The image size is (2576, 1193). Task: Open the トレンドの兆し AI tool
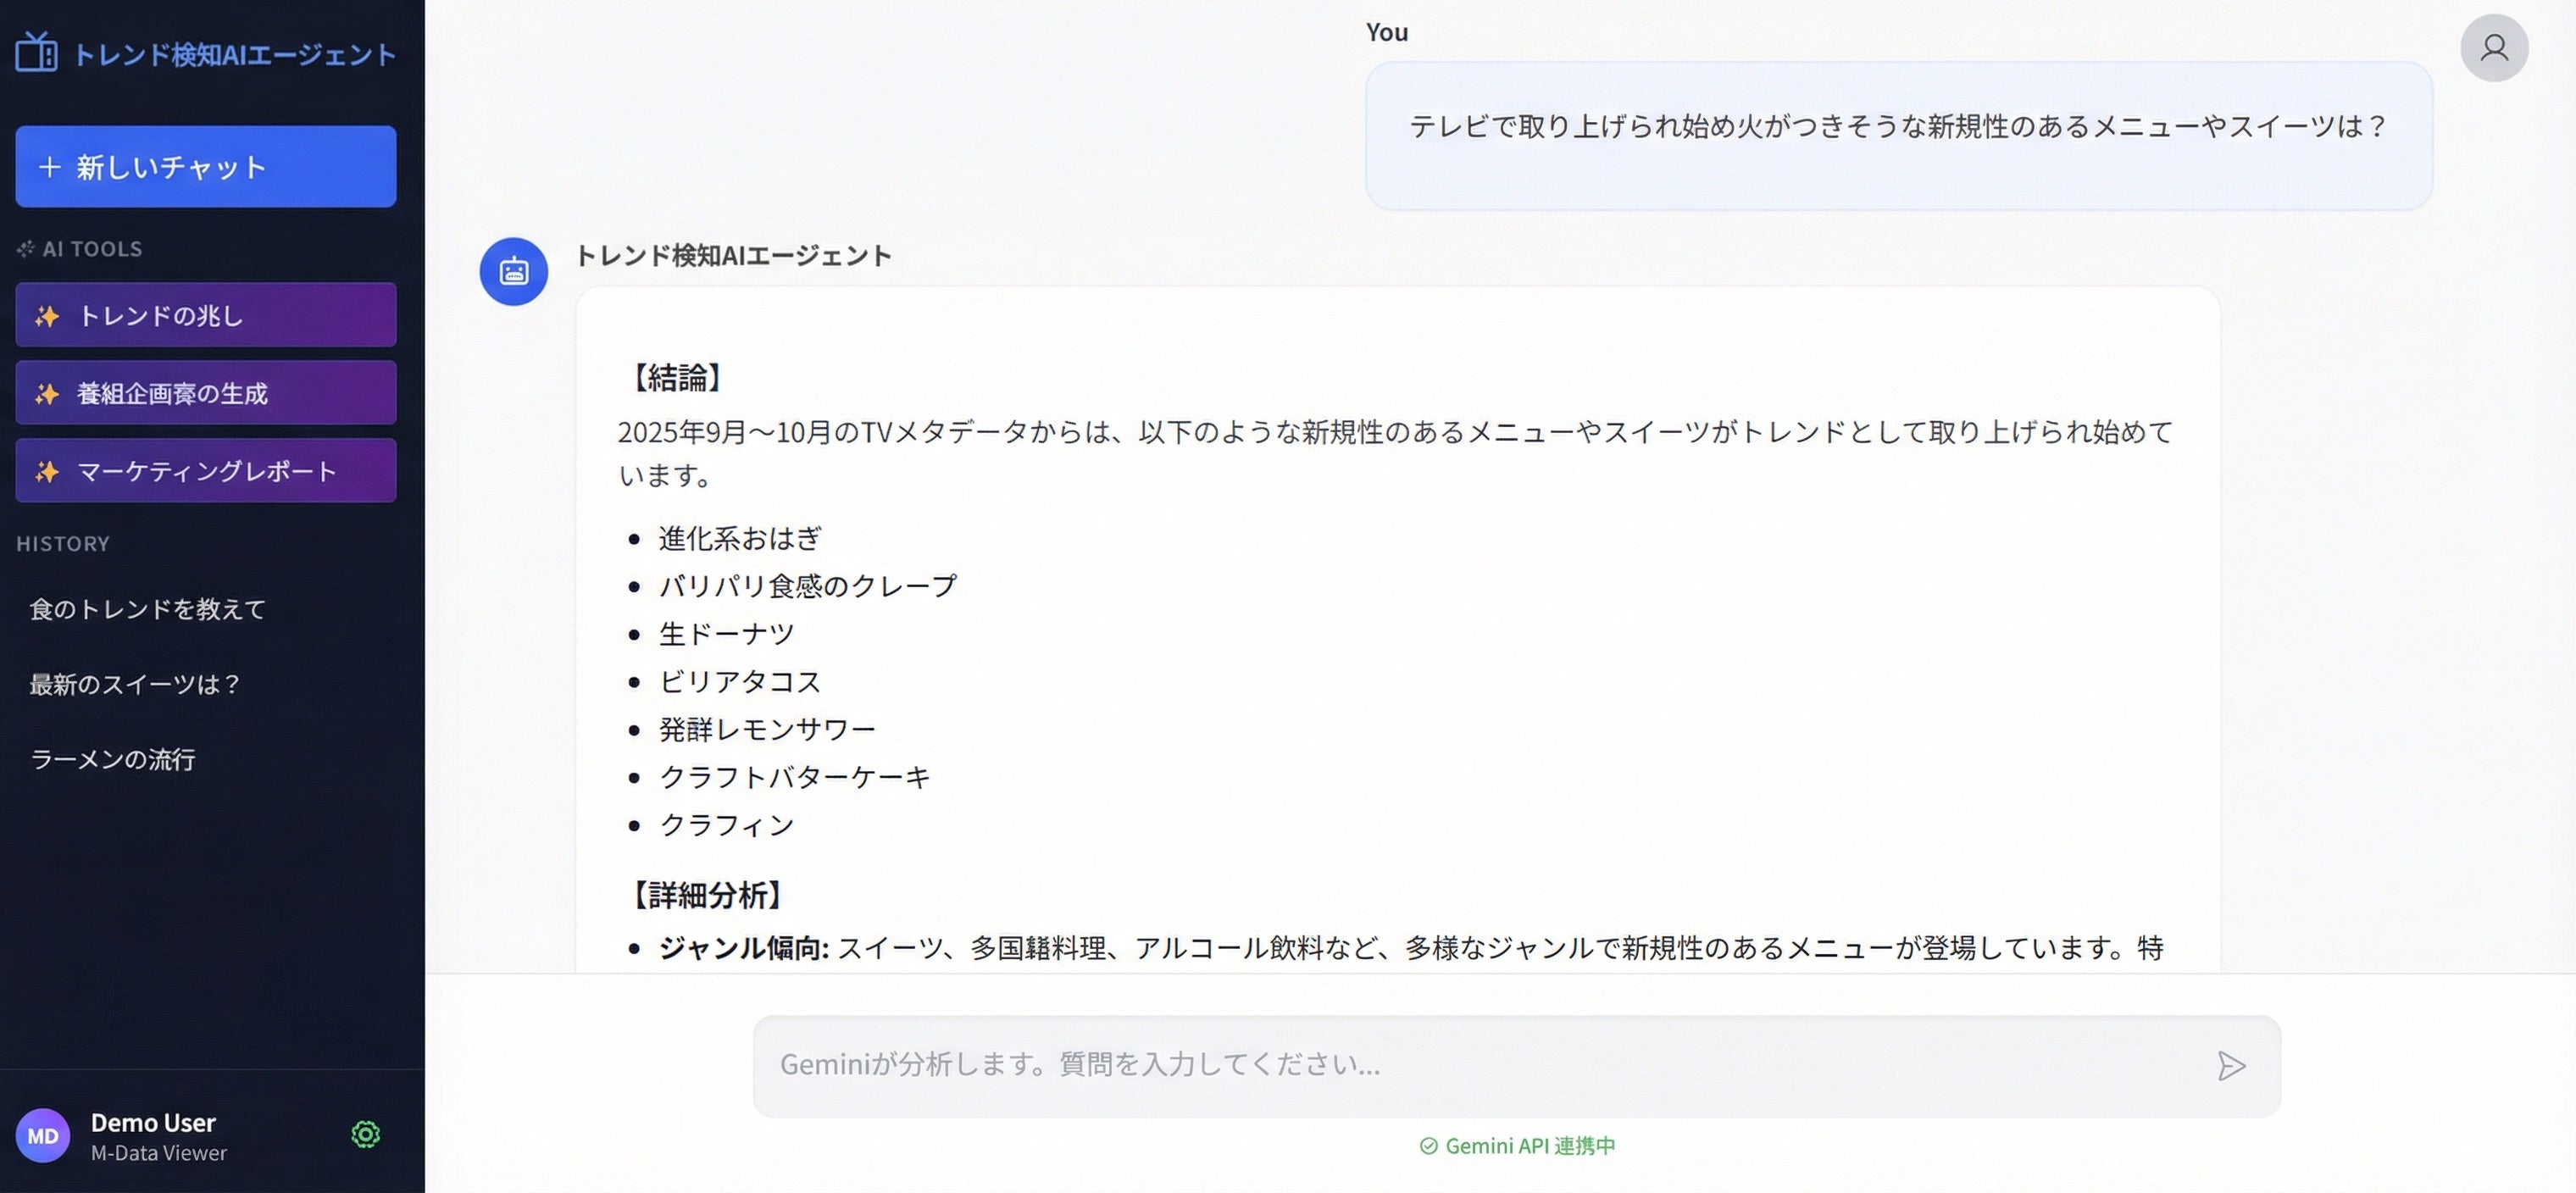pos(205,315)
